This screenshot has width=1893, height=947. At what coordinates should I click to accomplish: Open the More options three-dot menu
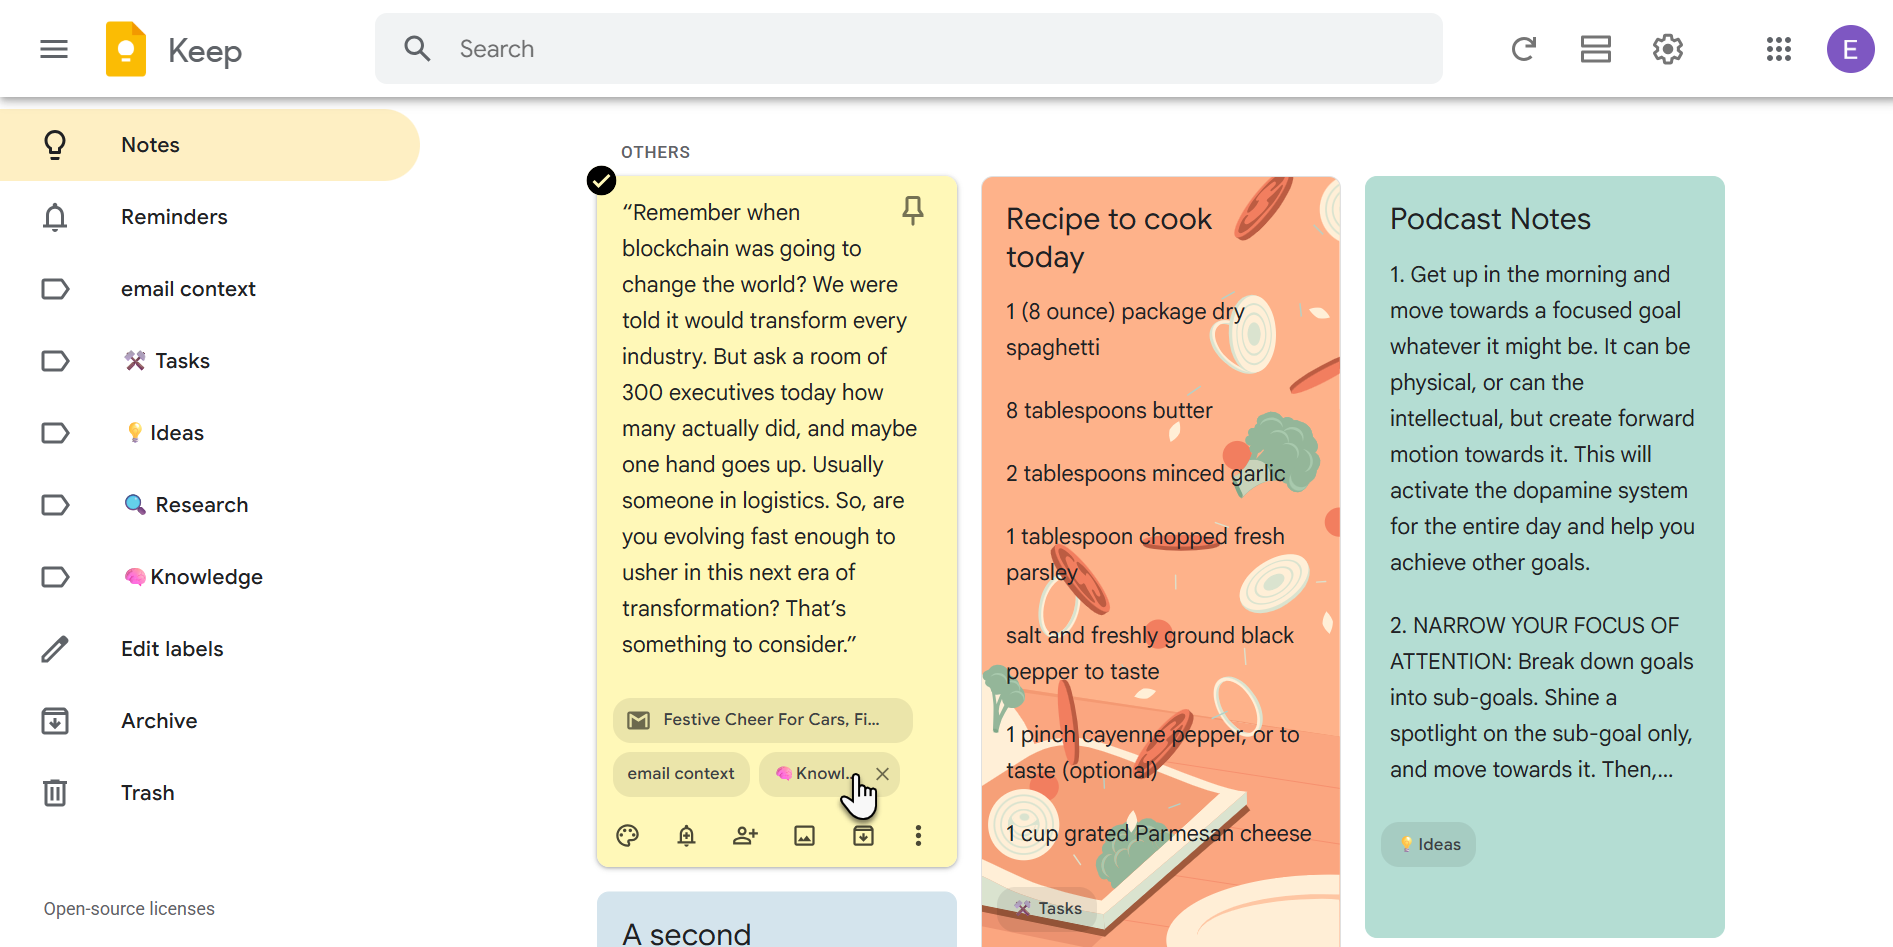click(918, 836)
